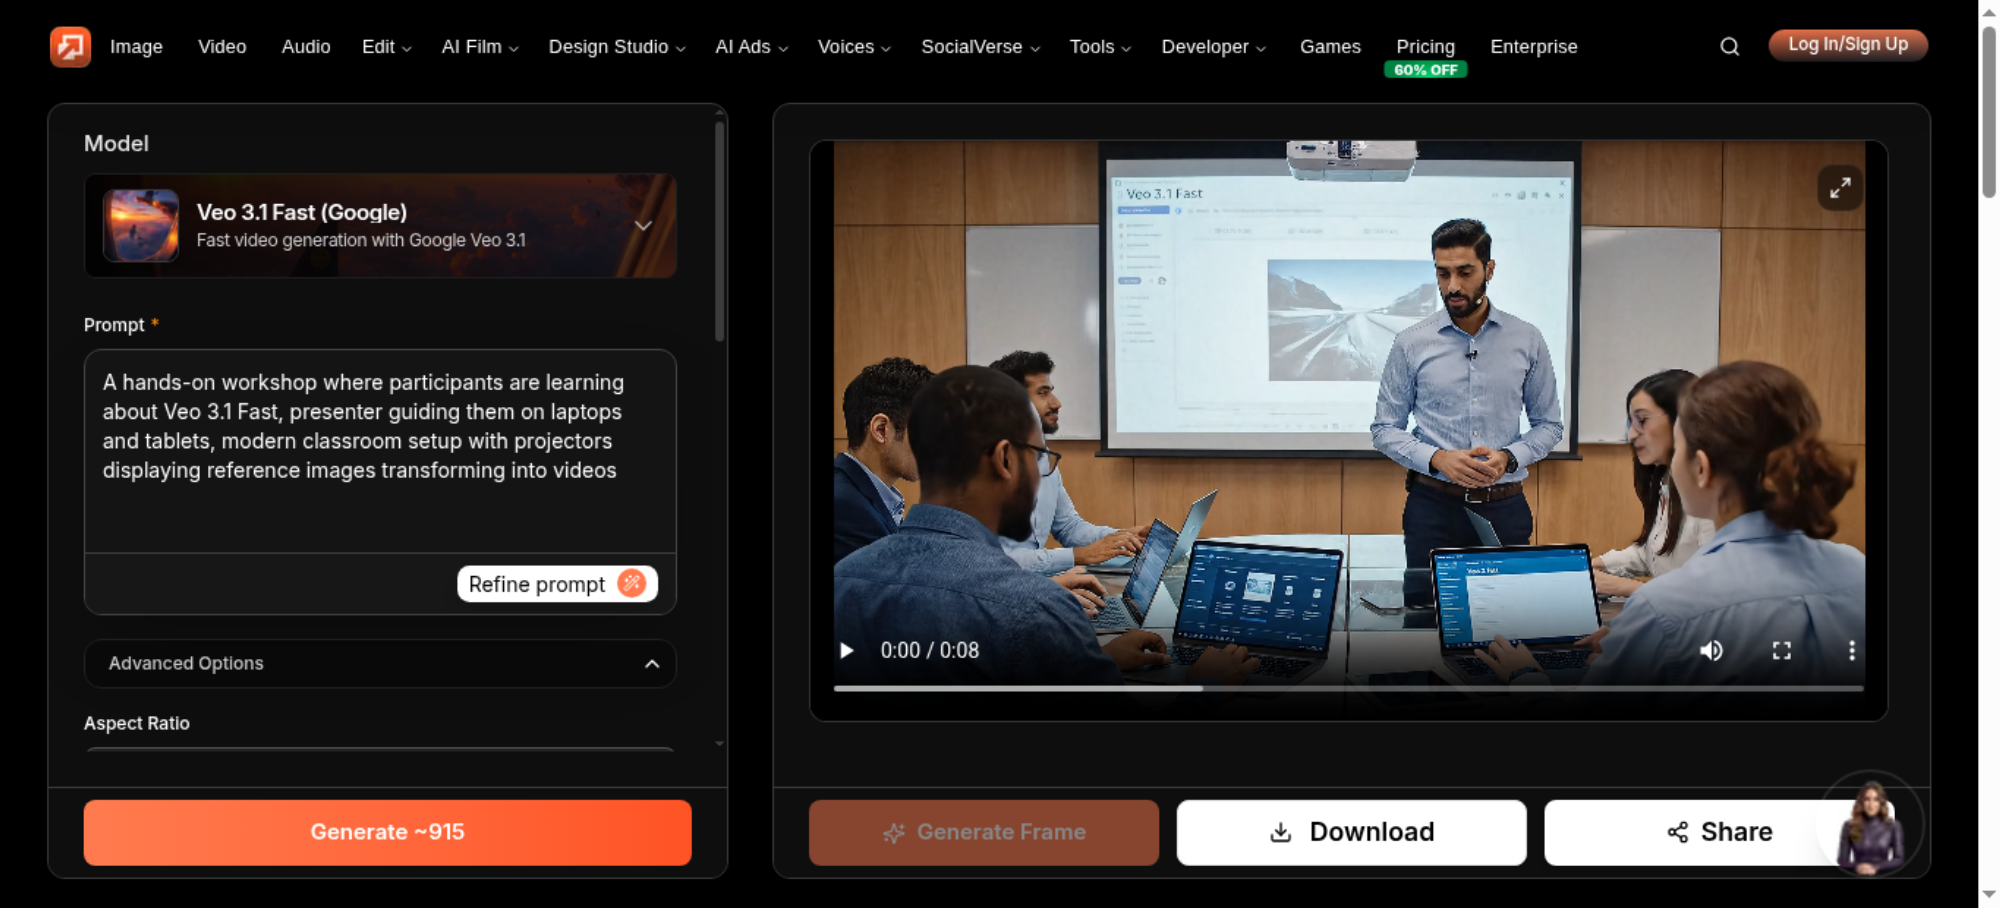
Task: Seek on the video progress bar
Action: click(1348, 688)
